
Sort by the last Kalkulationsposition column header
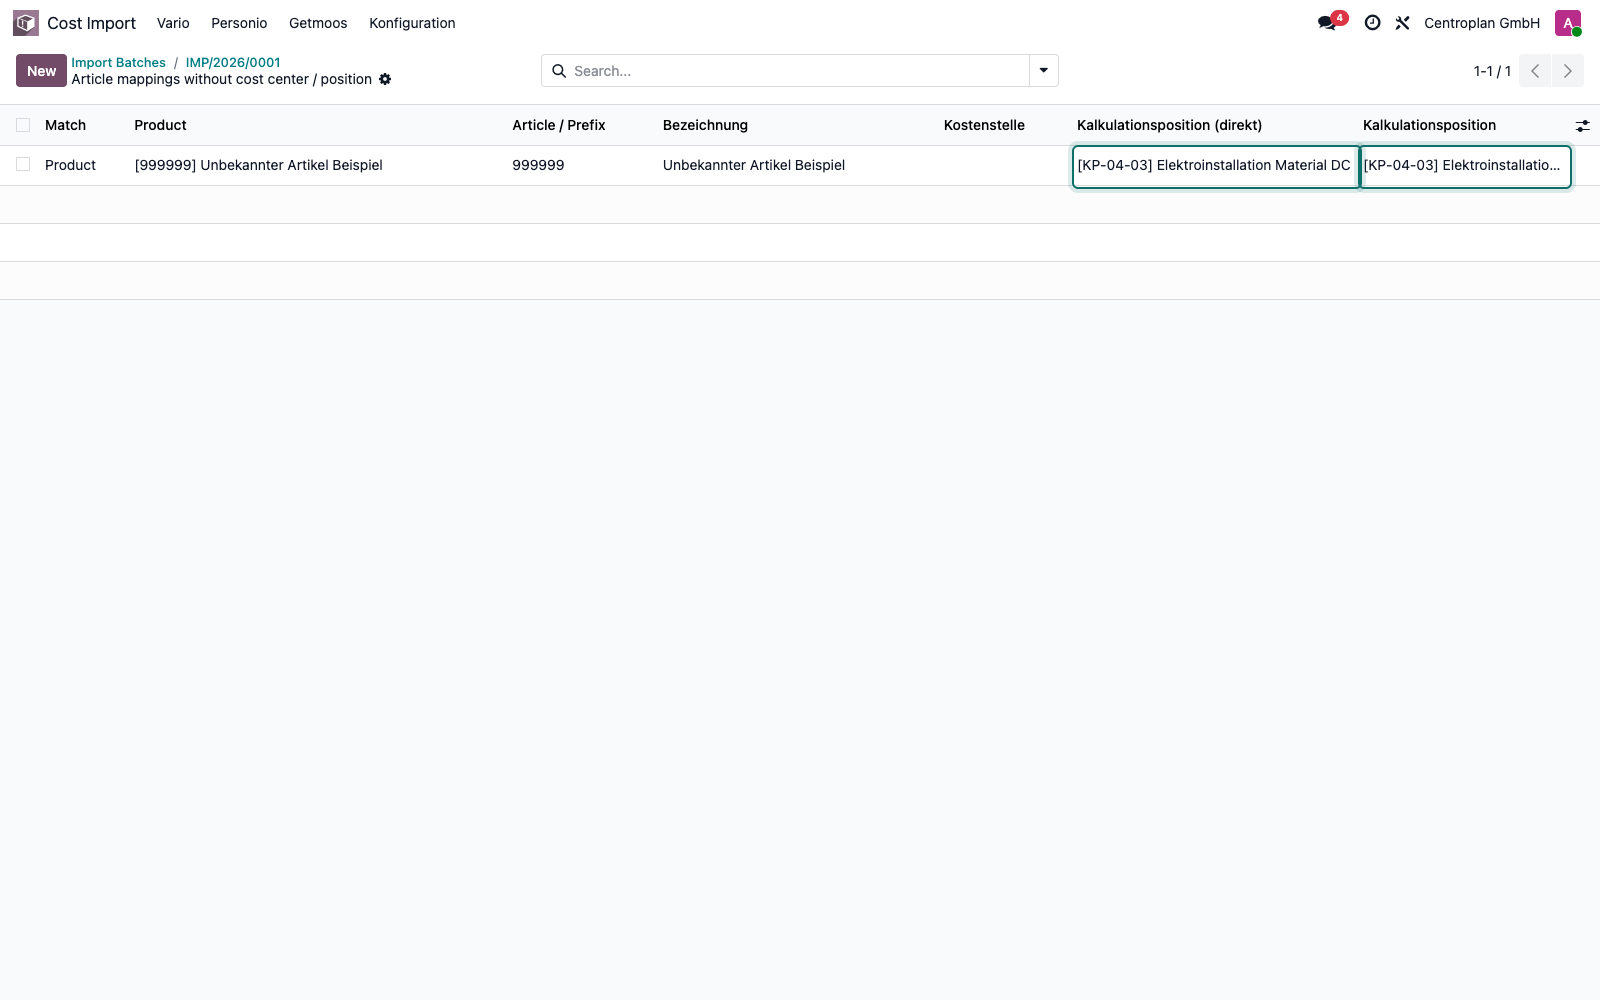pyautogui.click(x=1429, y=125)
